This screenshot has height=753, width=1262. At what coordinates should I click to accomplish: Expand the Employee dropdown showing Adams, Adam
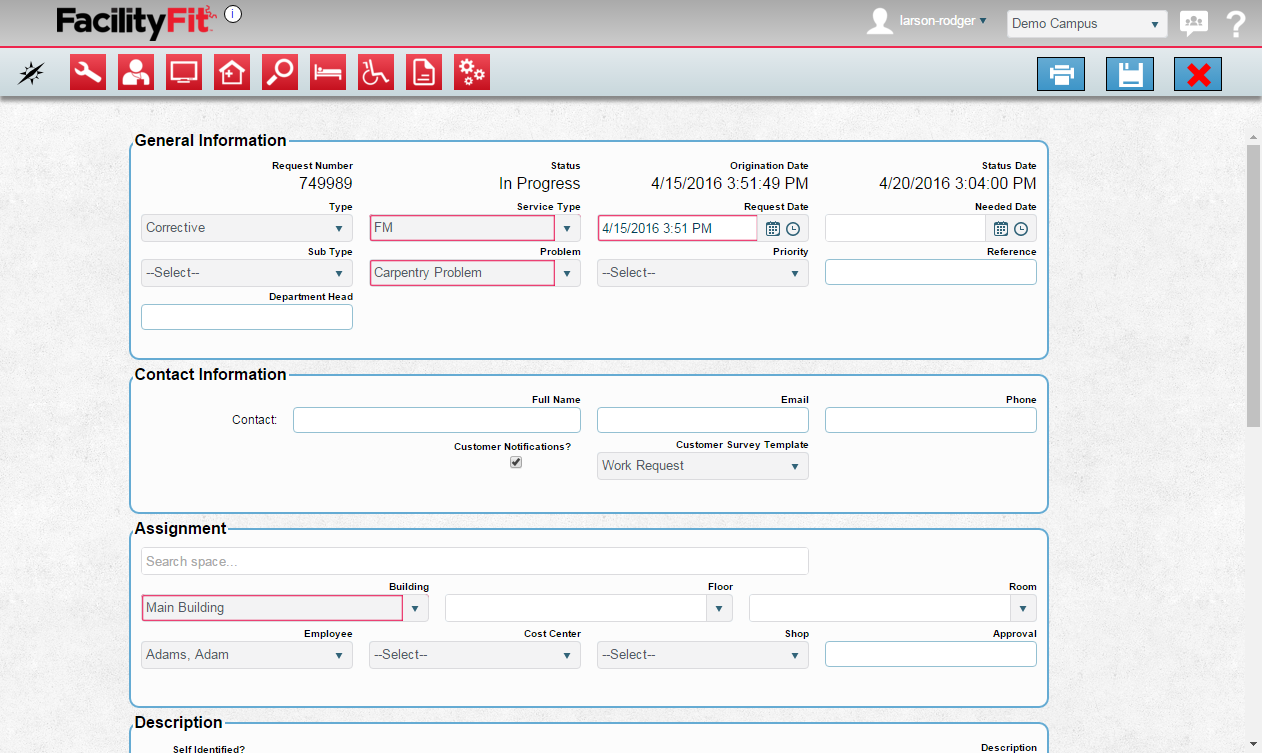pos(247,655)
